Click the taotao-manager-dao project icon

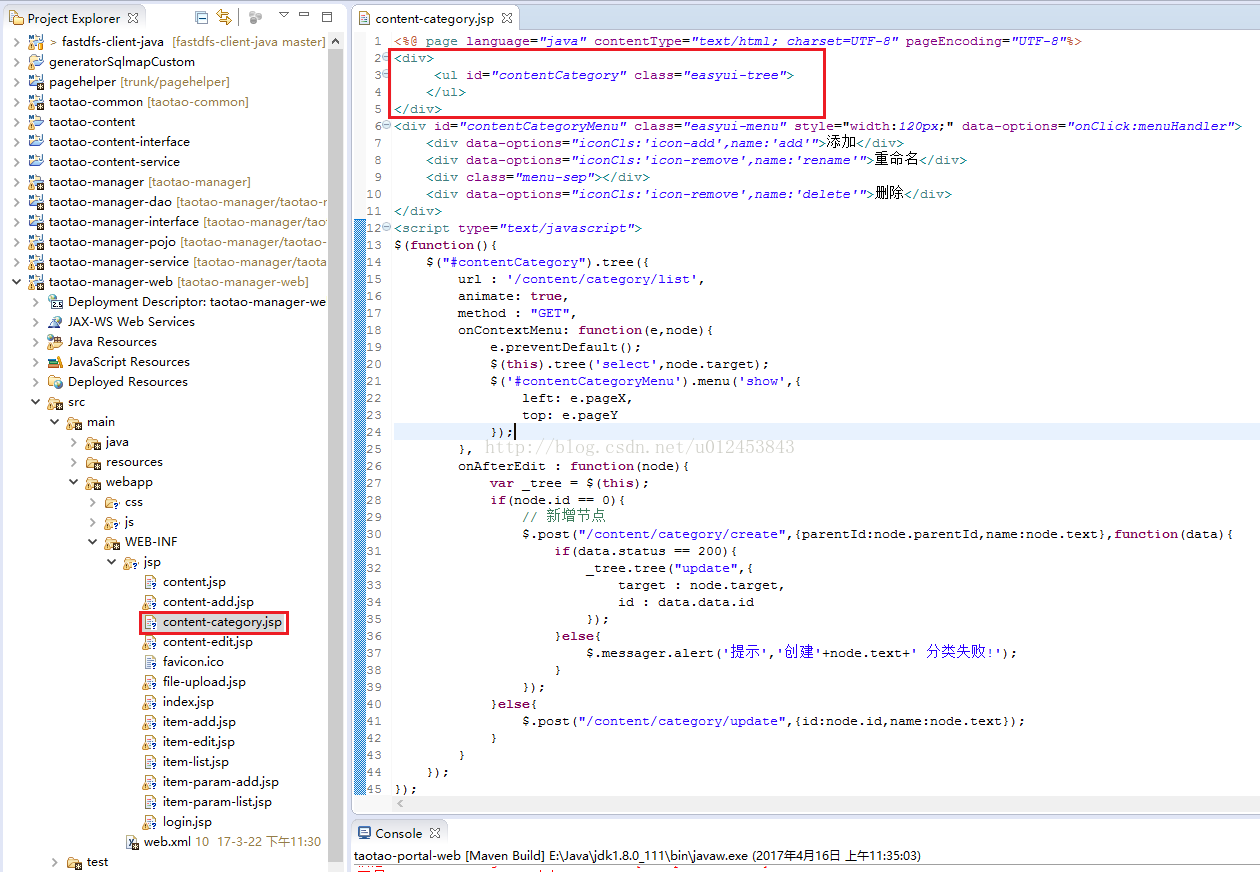pos(38,201)
